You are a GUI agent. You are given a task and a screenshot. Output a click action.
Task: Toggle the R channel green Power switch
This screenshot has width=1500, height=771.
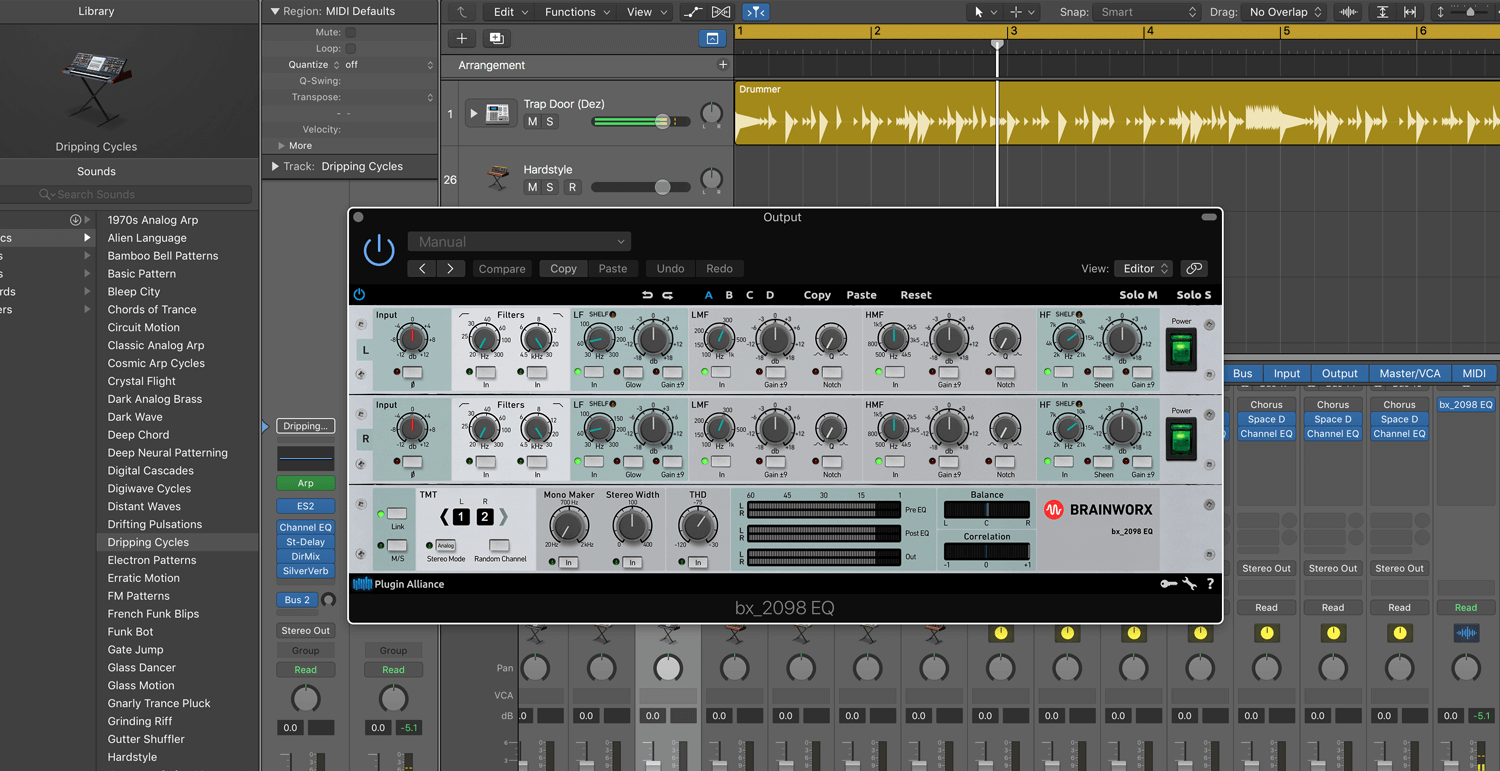click(1181, 439)
